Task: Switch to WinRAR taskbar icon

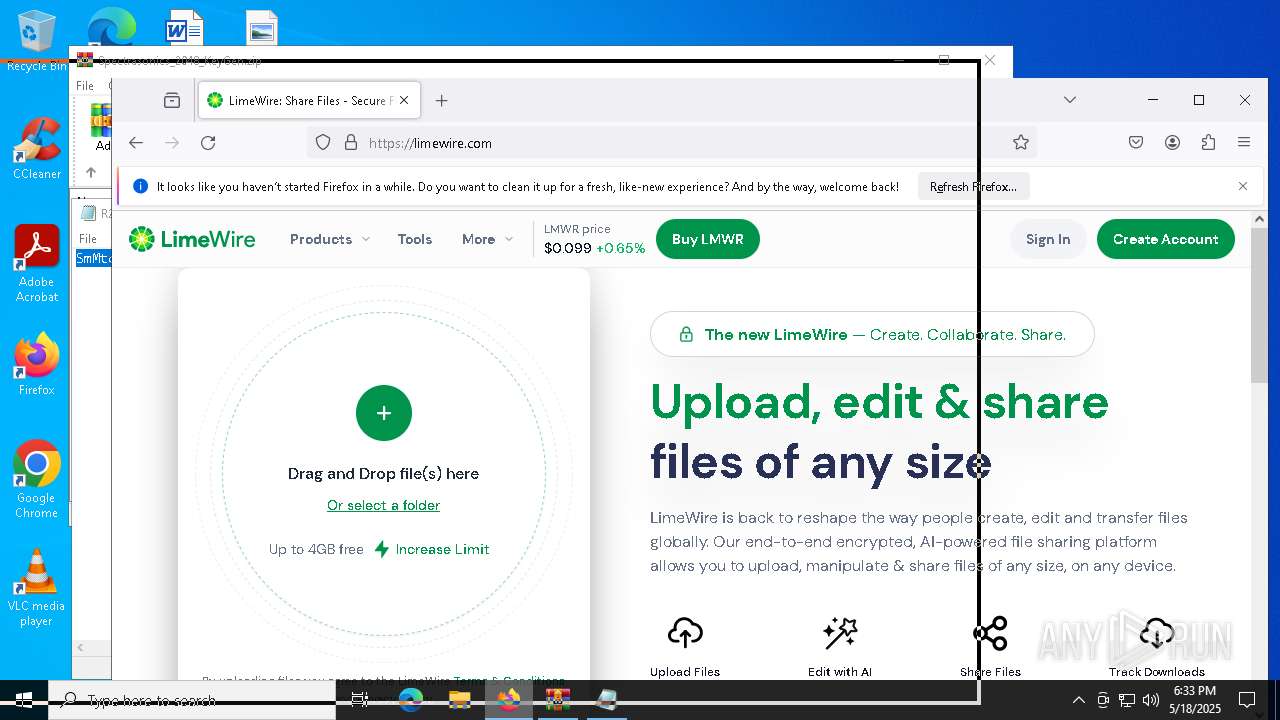Action: [557, 700]
